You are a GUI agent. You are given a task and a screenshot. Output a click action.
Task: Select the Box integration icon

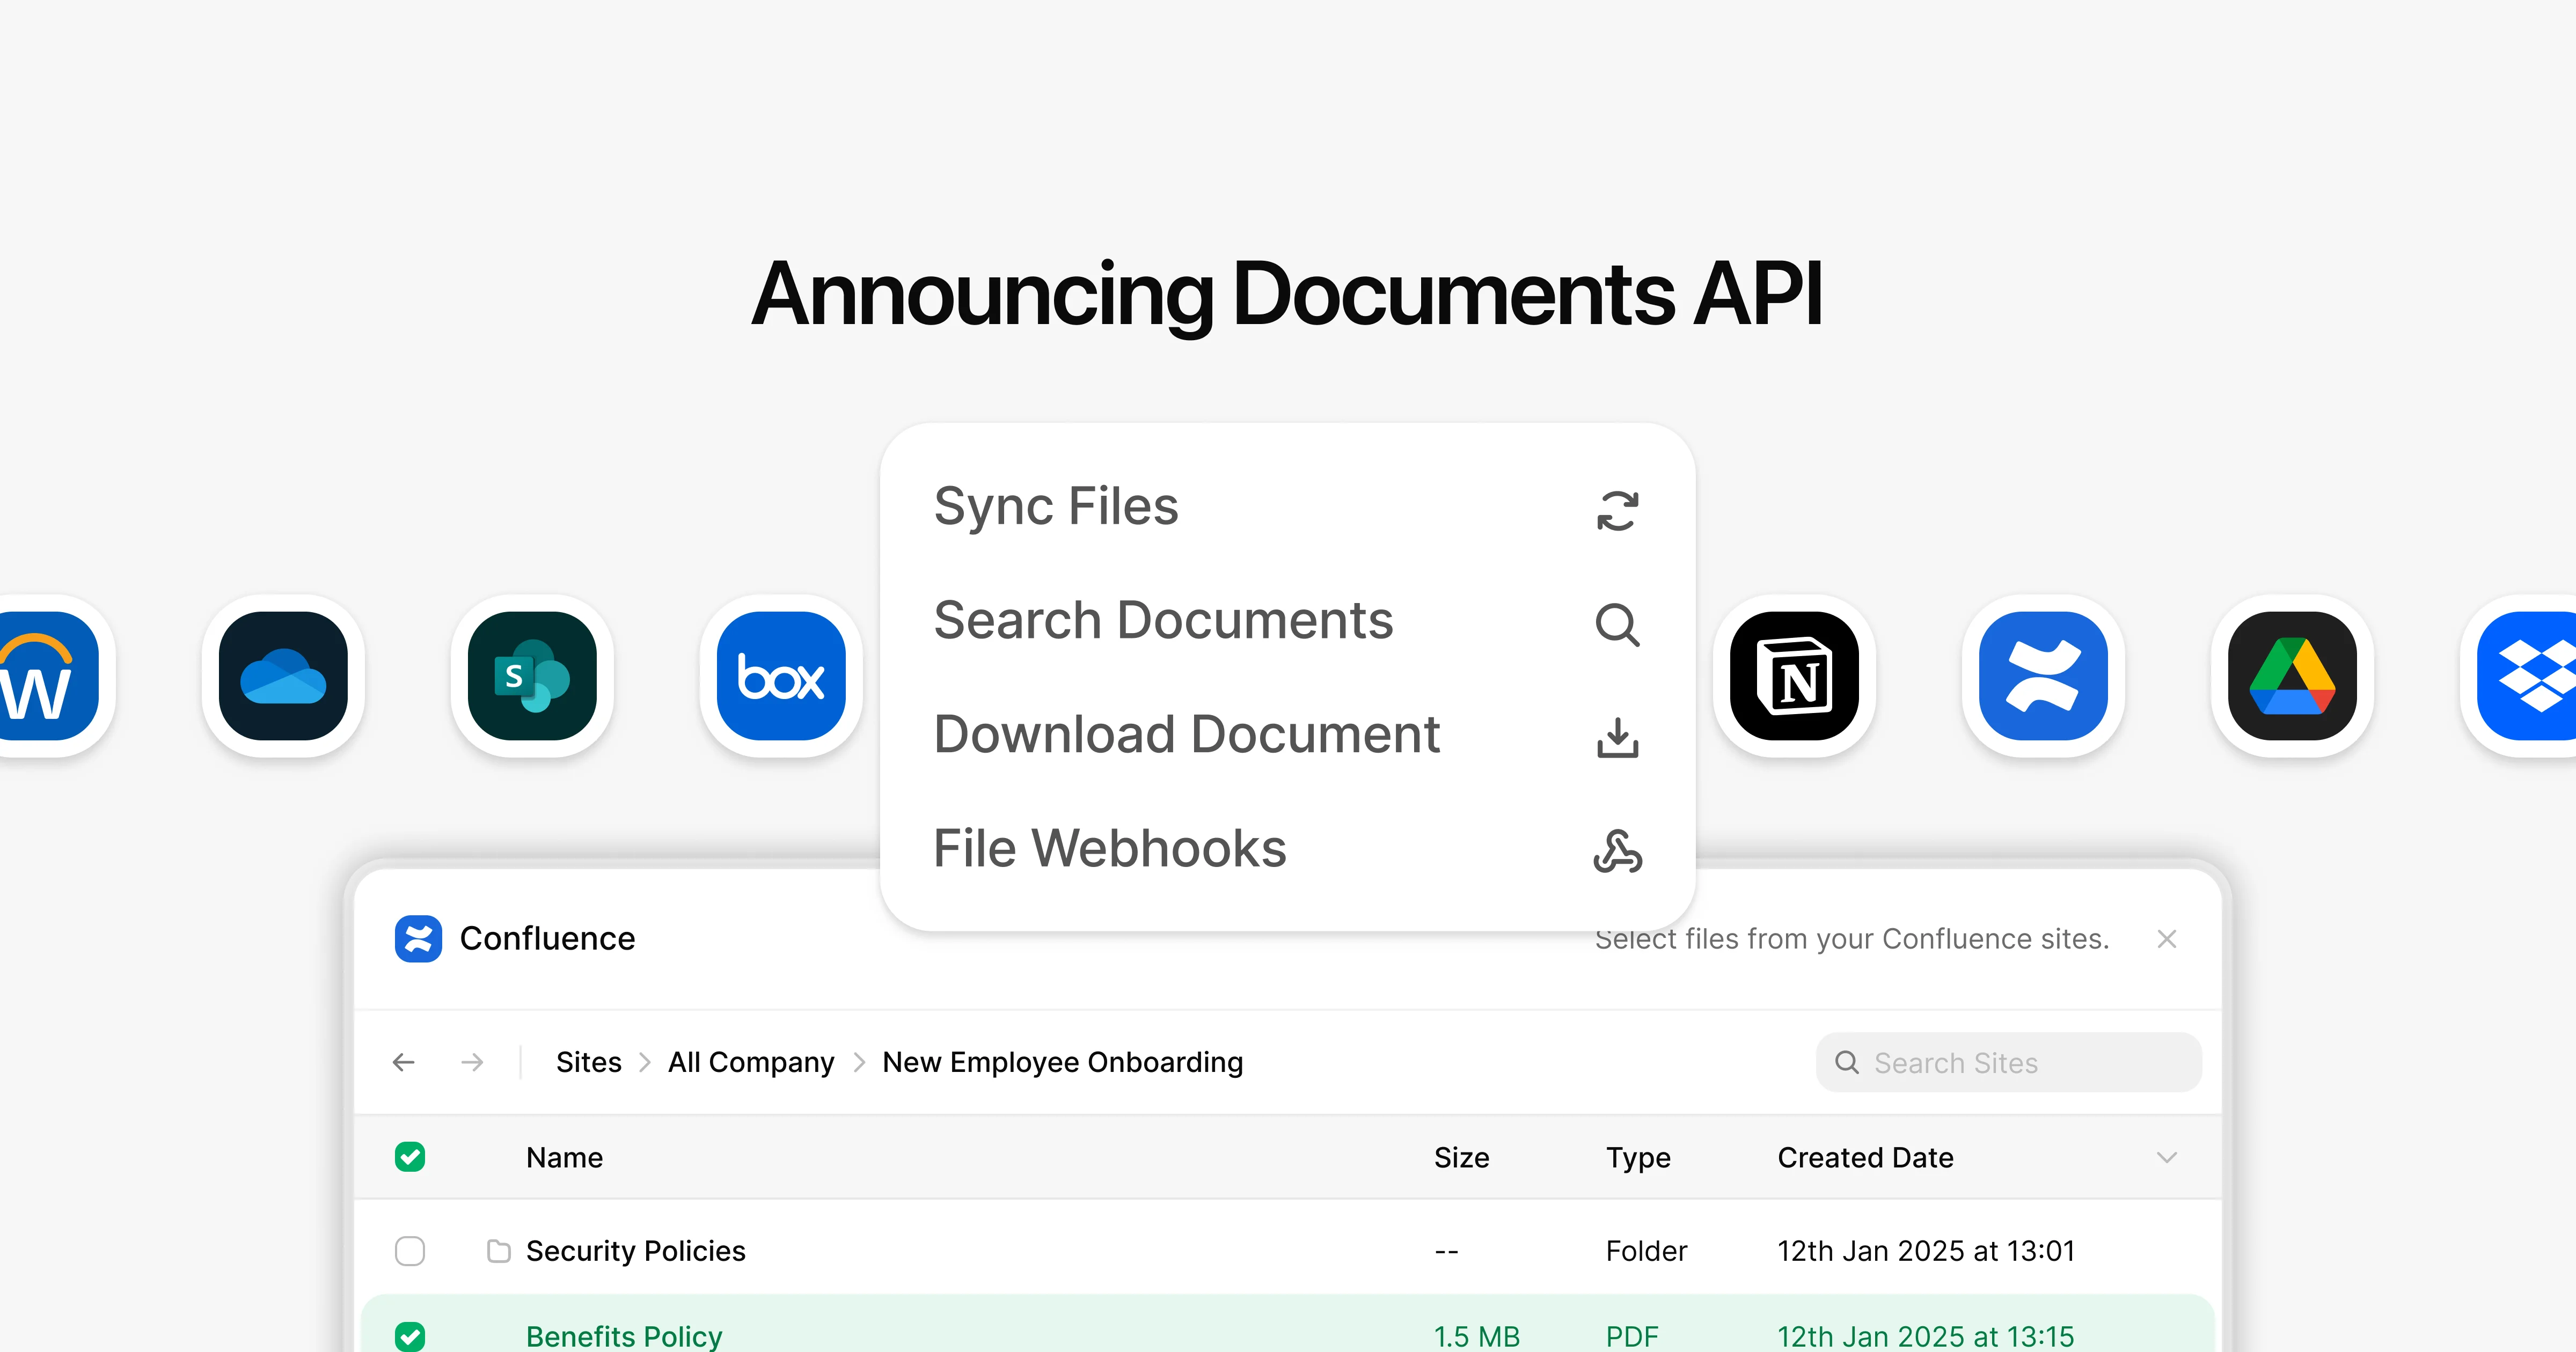[781, 676]
